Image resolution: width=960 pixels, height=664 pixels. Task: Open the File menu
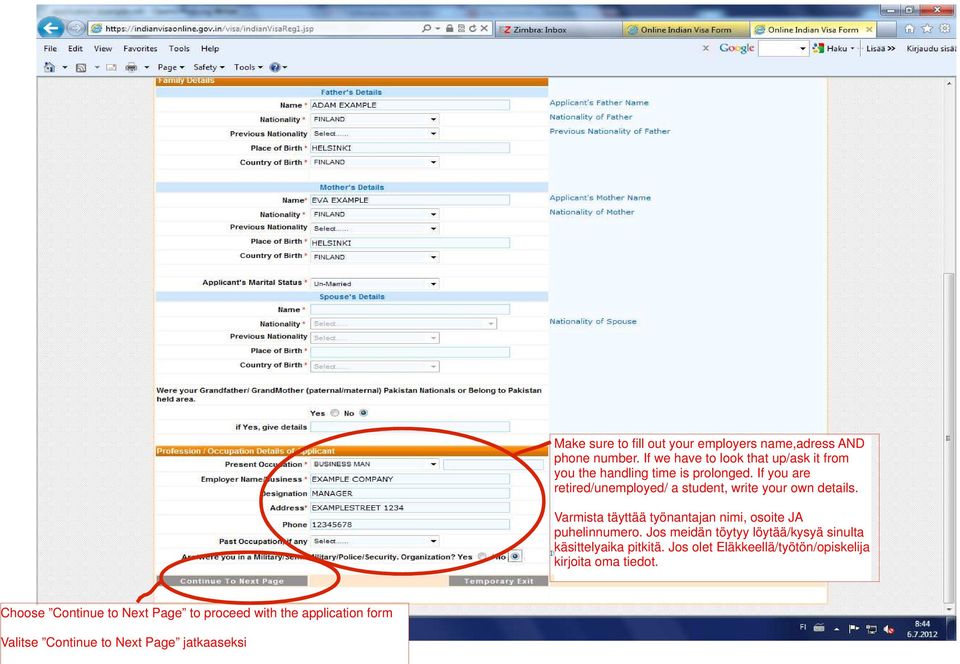tap(50, 48)
